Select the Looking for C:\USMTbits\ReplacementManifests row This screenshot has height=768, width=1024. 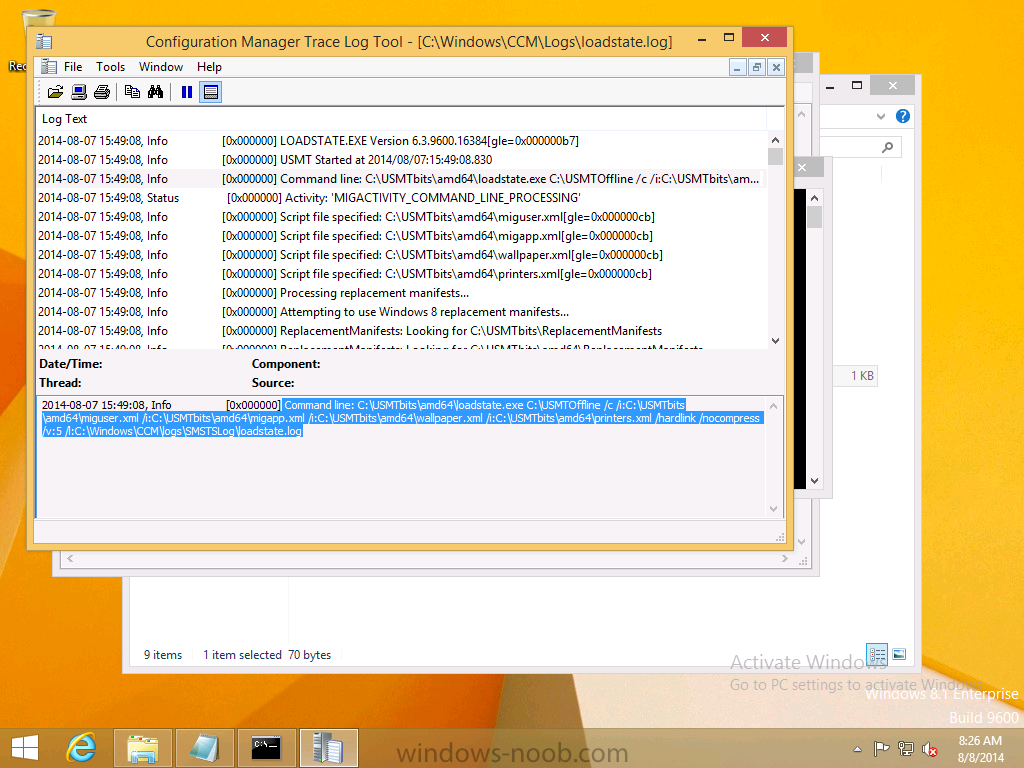401,330
